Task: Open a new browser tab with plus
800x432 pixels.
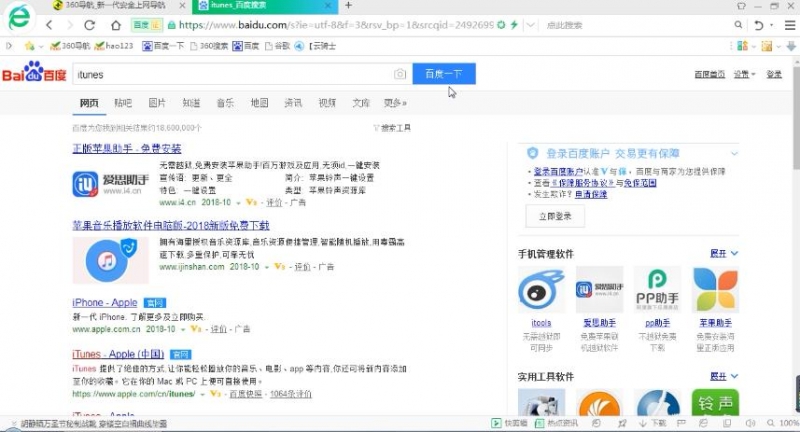Action: pos(348,6)
